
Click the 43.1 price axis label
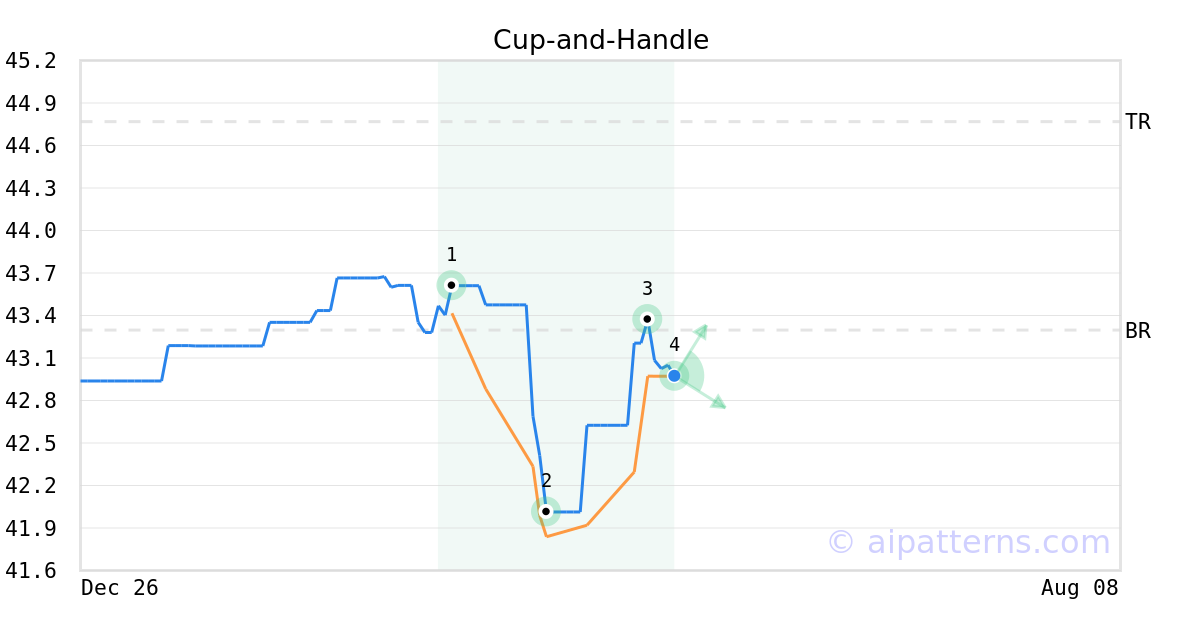[x=30, y=358]
